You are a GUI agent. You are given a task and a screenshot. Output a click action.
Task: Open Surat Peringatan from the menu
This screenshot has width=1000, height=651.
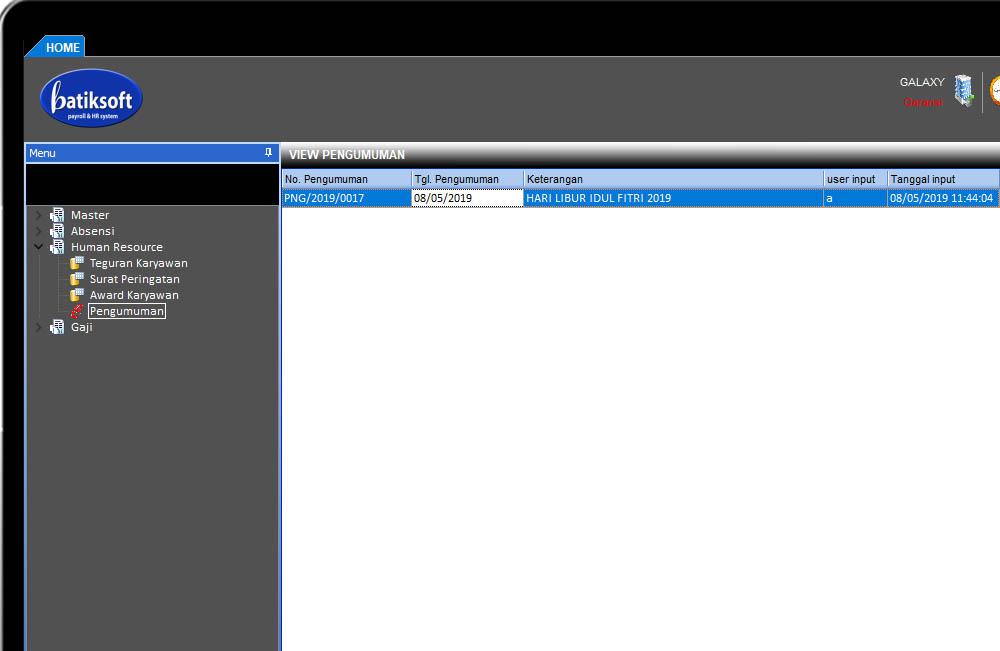point(134,279)
